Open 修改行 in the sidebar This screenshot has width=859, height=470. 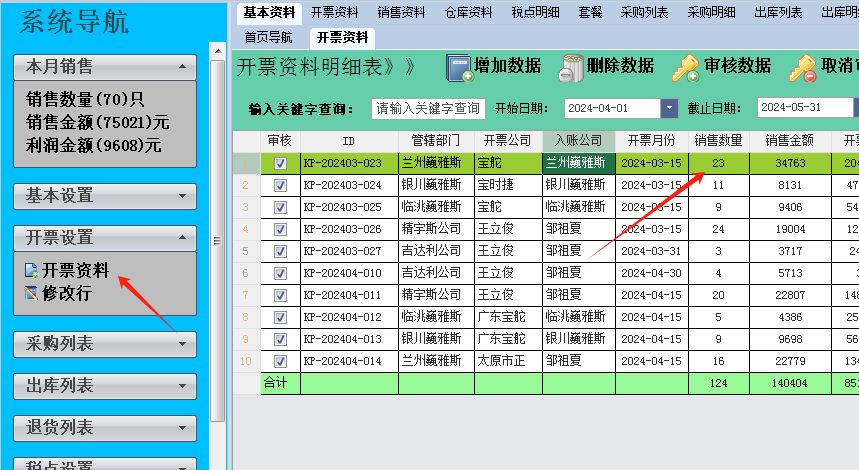coord(66,293)
